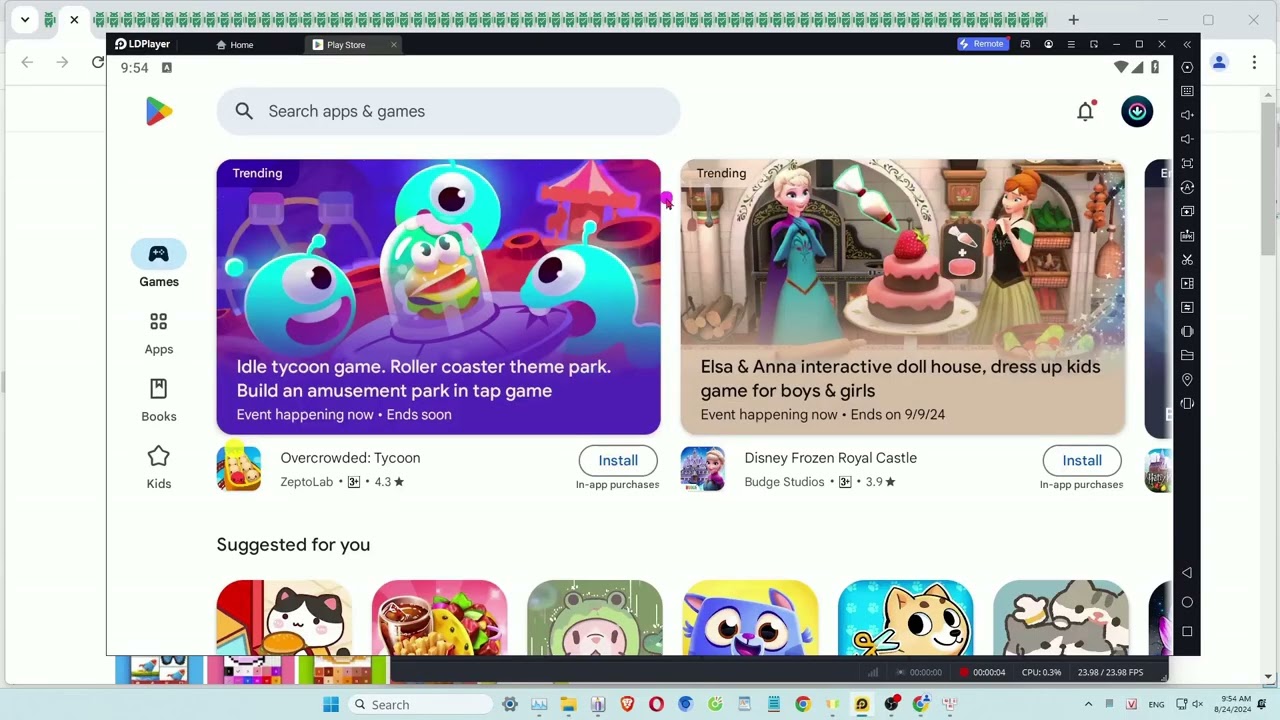Click LDPlayer mini-window mode icon

[x=1094, y=44]
